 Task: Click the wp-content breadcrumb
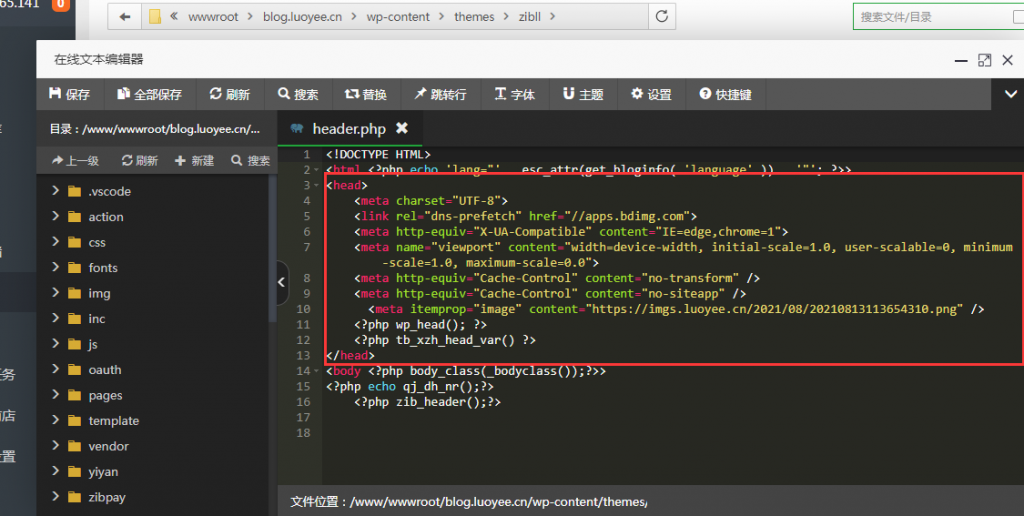tap(398, 17)
